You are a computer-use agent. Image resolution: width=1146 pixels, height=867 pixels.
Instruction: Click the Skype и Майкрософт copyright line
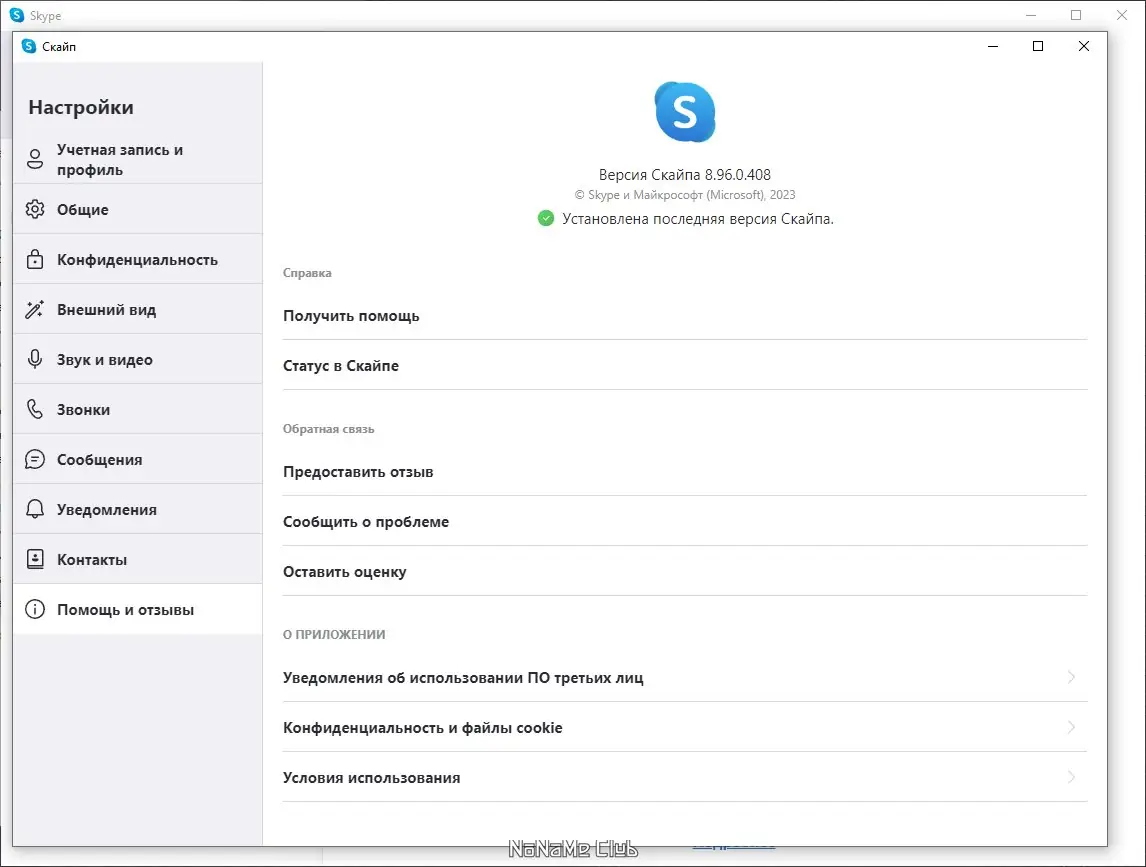click(685, 195)
